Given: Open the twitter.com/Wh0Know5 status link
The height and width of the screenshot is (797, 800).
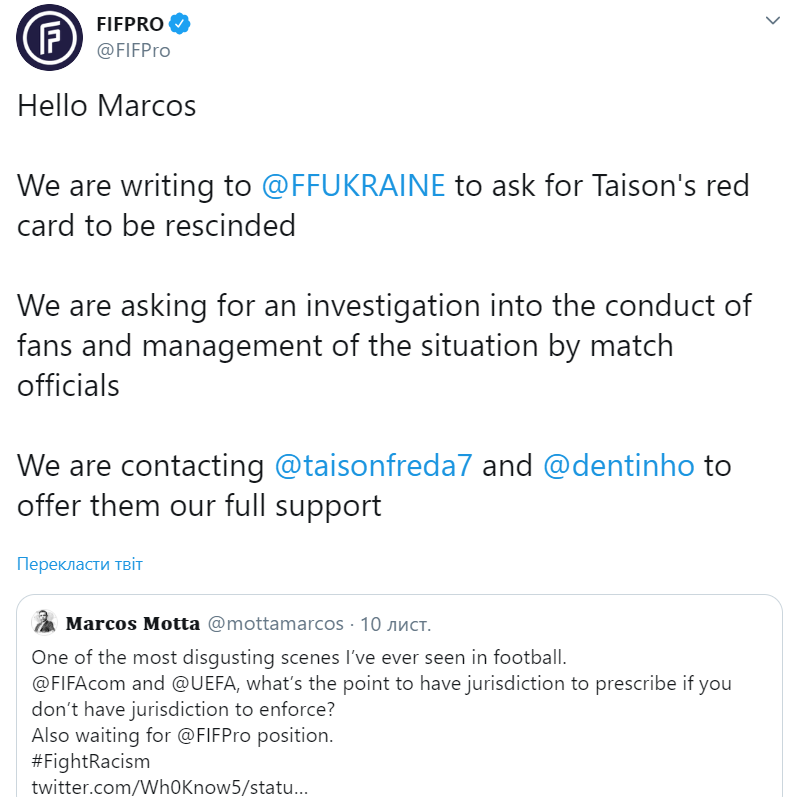Looking at the screenshot, I should click(170, 787).
